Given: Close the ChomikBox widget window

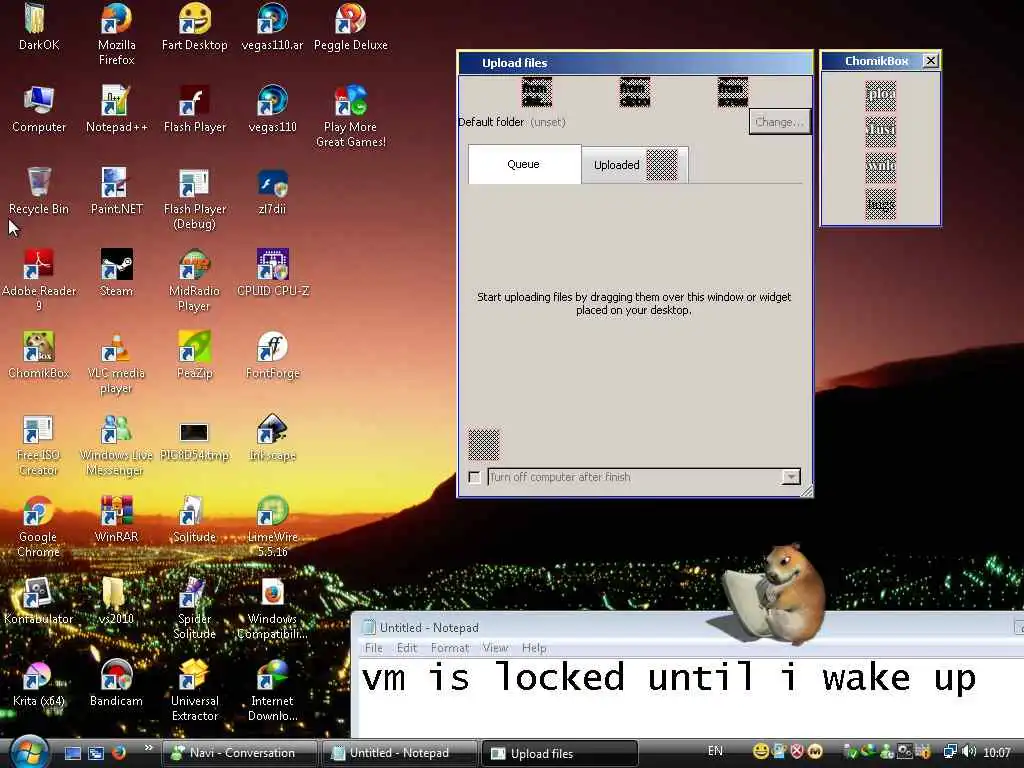Looking at the screenshot, I should (931, 61).
